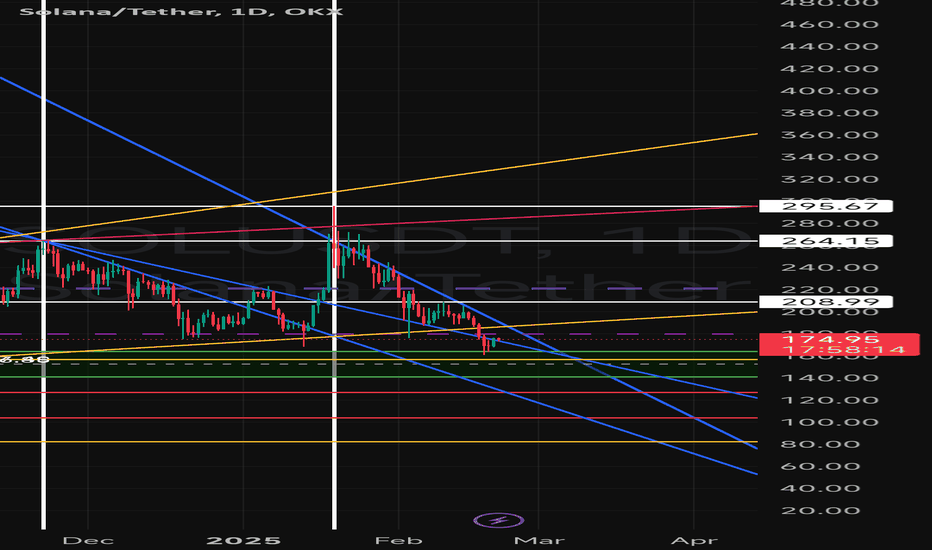Select the 295.67 price label
The image size is (932, 550).
826,206
